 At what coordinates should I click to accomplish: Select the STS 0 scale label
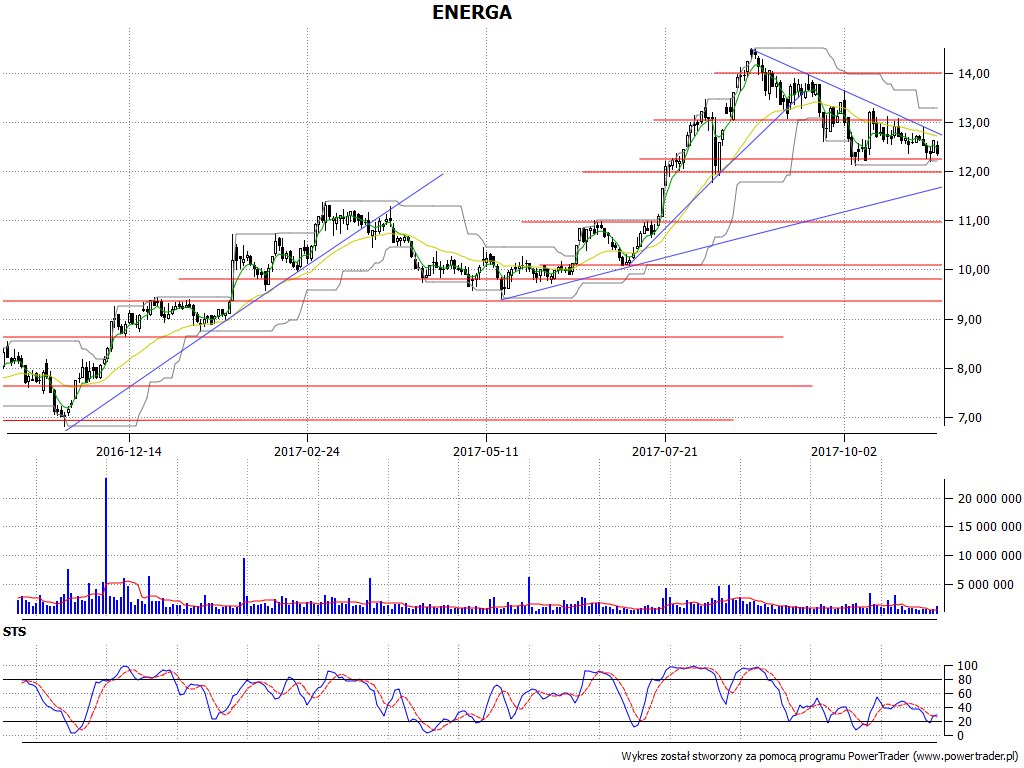click(961, 735)
